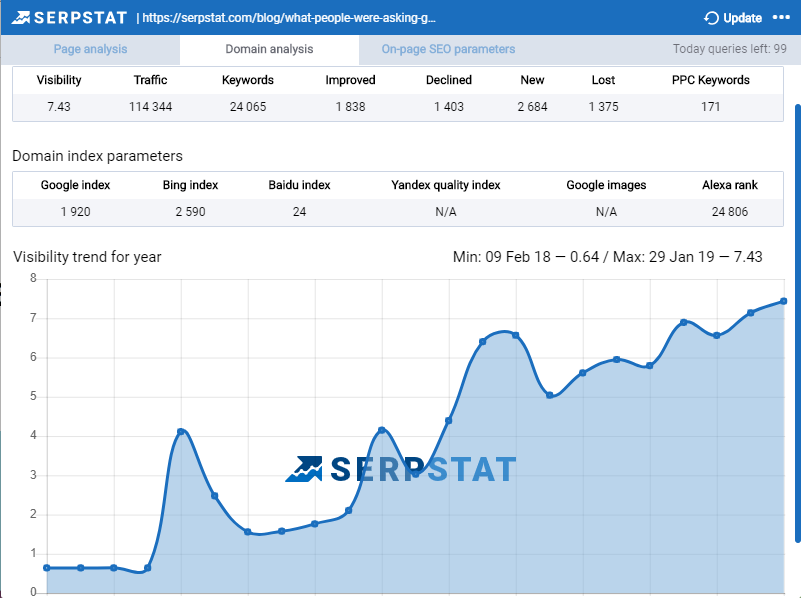Click the vertical scrollbar on the right edge
This screenshot has width=801, height=598.
[x=798, y=324]
